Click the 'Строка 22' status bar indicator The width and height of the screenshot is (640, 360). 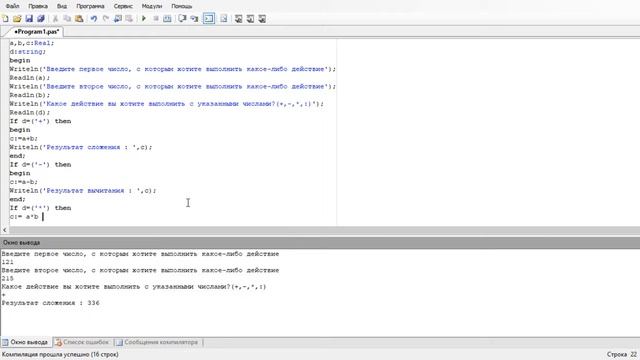click(622, 354)
